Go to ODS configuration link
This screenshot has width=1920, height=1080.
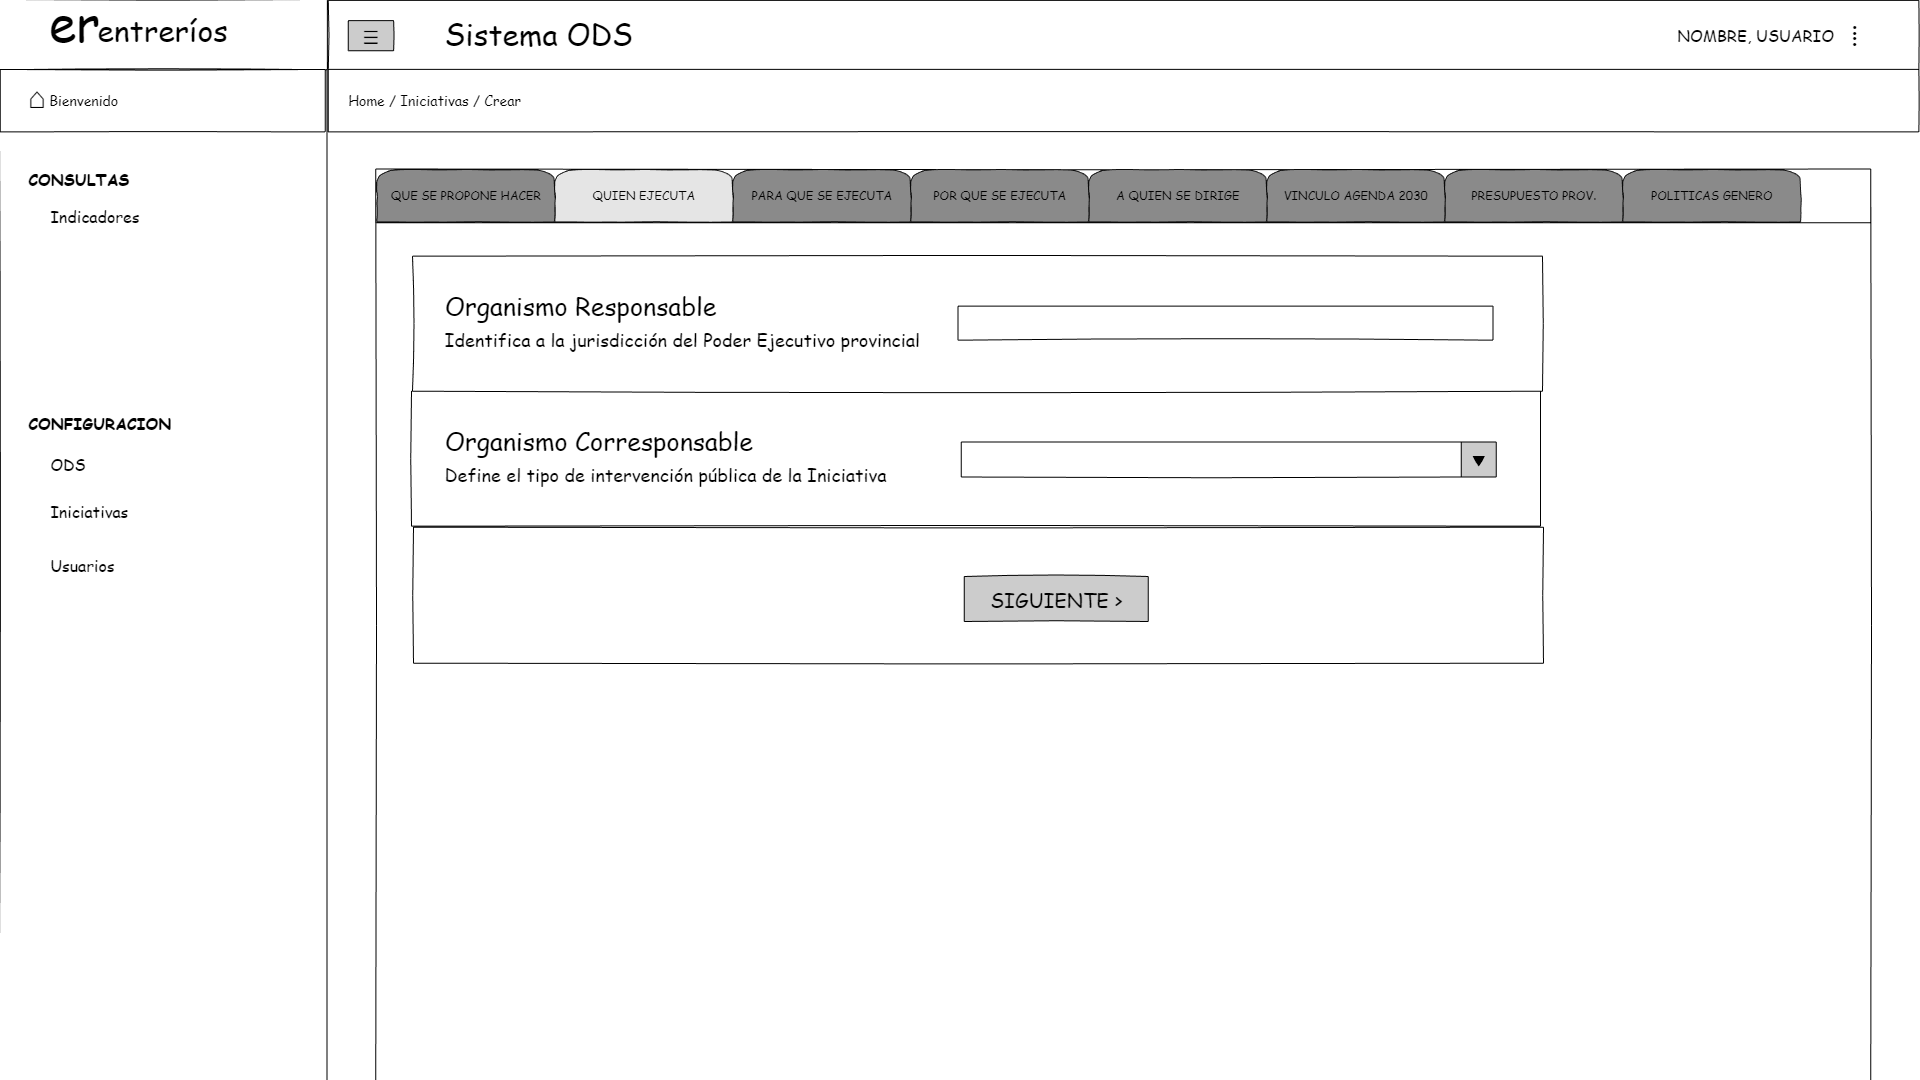pyautogui.click(x=68, y=465)
